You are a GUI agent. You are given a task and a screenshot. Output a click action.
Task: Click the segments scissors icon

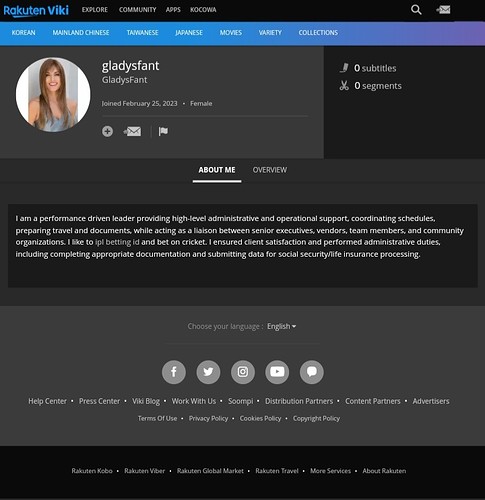pyautogui.click(x=344, y=86)
